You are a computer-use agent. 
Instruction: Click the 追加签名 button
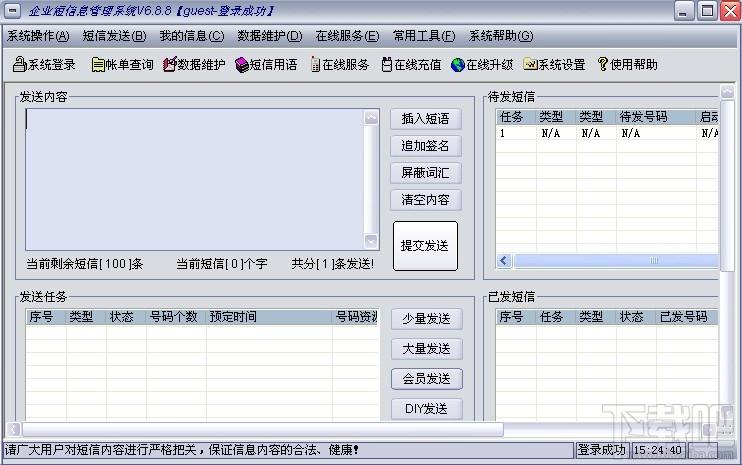[x=425, y=146]
